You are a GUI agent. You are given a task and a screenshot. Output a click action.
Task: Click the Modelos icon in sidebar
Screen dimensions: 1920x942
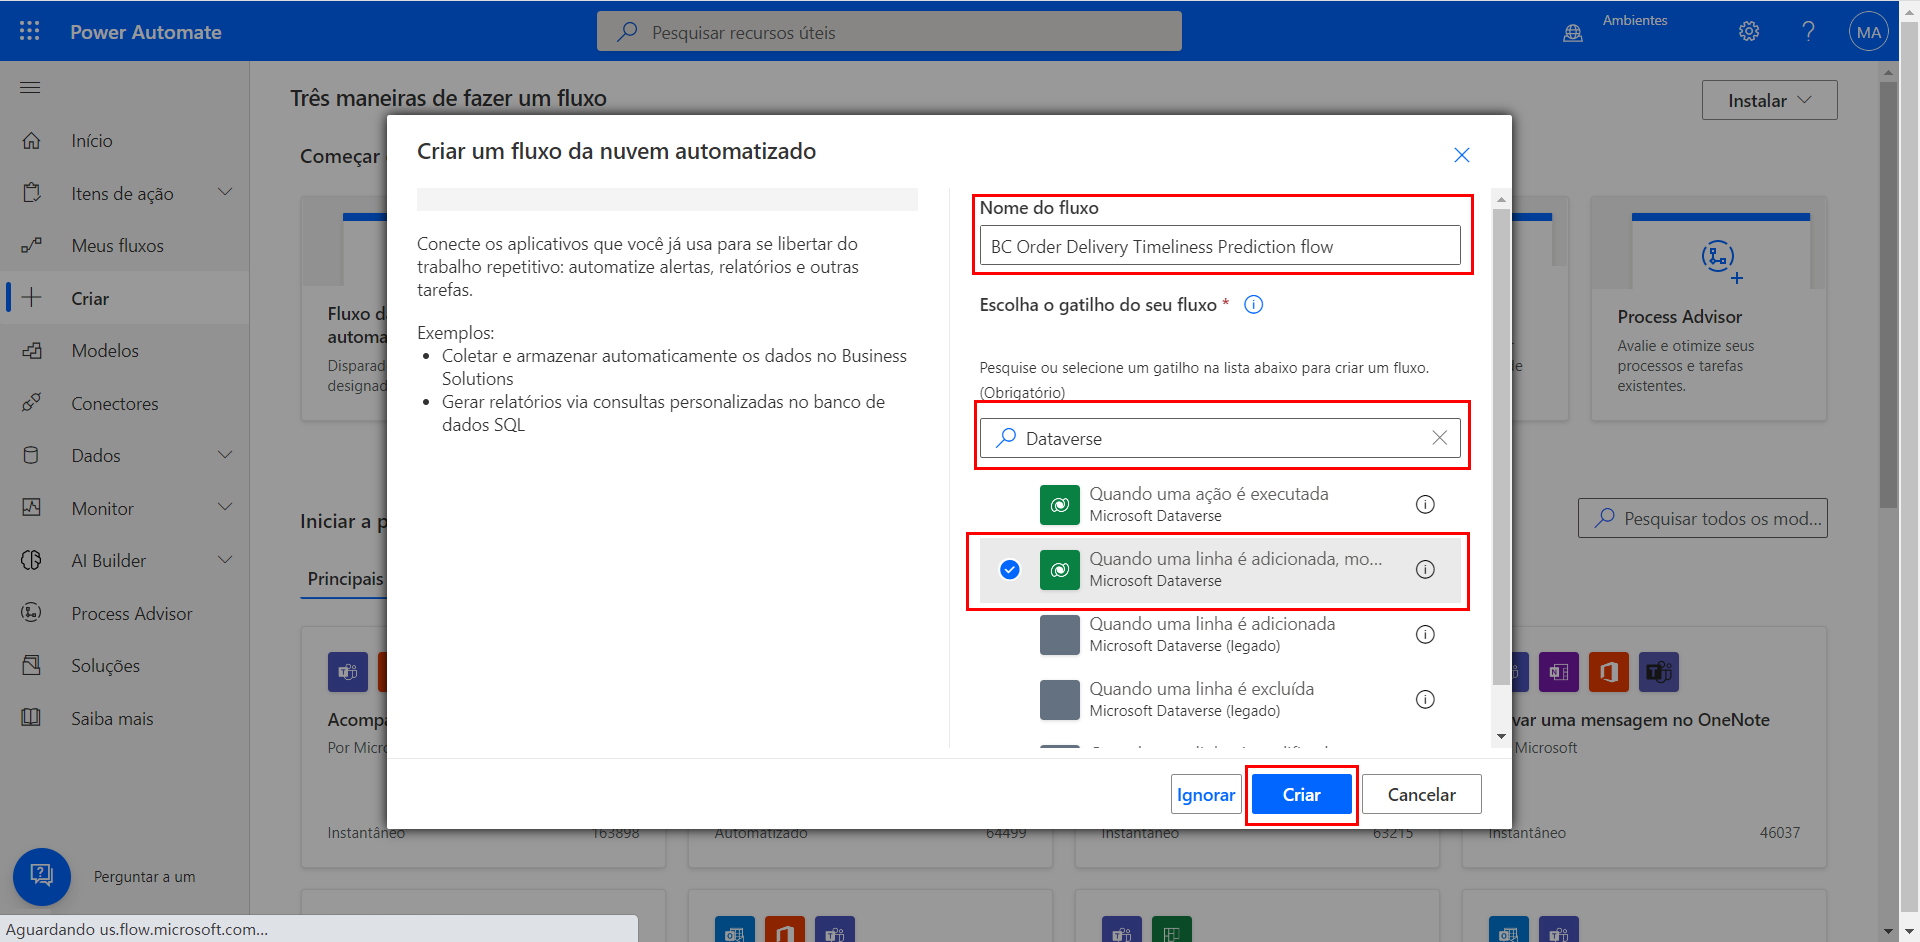pos(32,351)
